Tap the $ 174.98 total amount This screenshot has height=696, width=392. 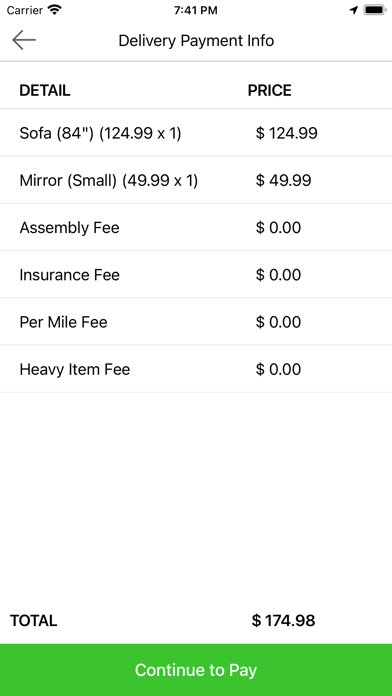283,620
